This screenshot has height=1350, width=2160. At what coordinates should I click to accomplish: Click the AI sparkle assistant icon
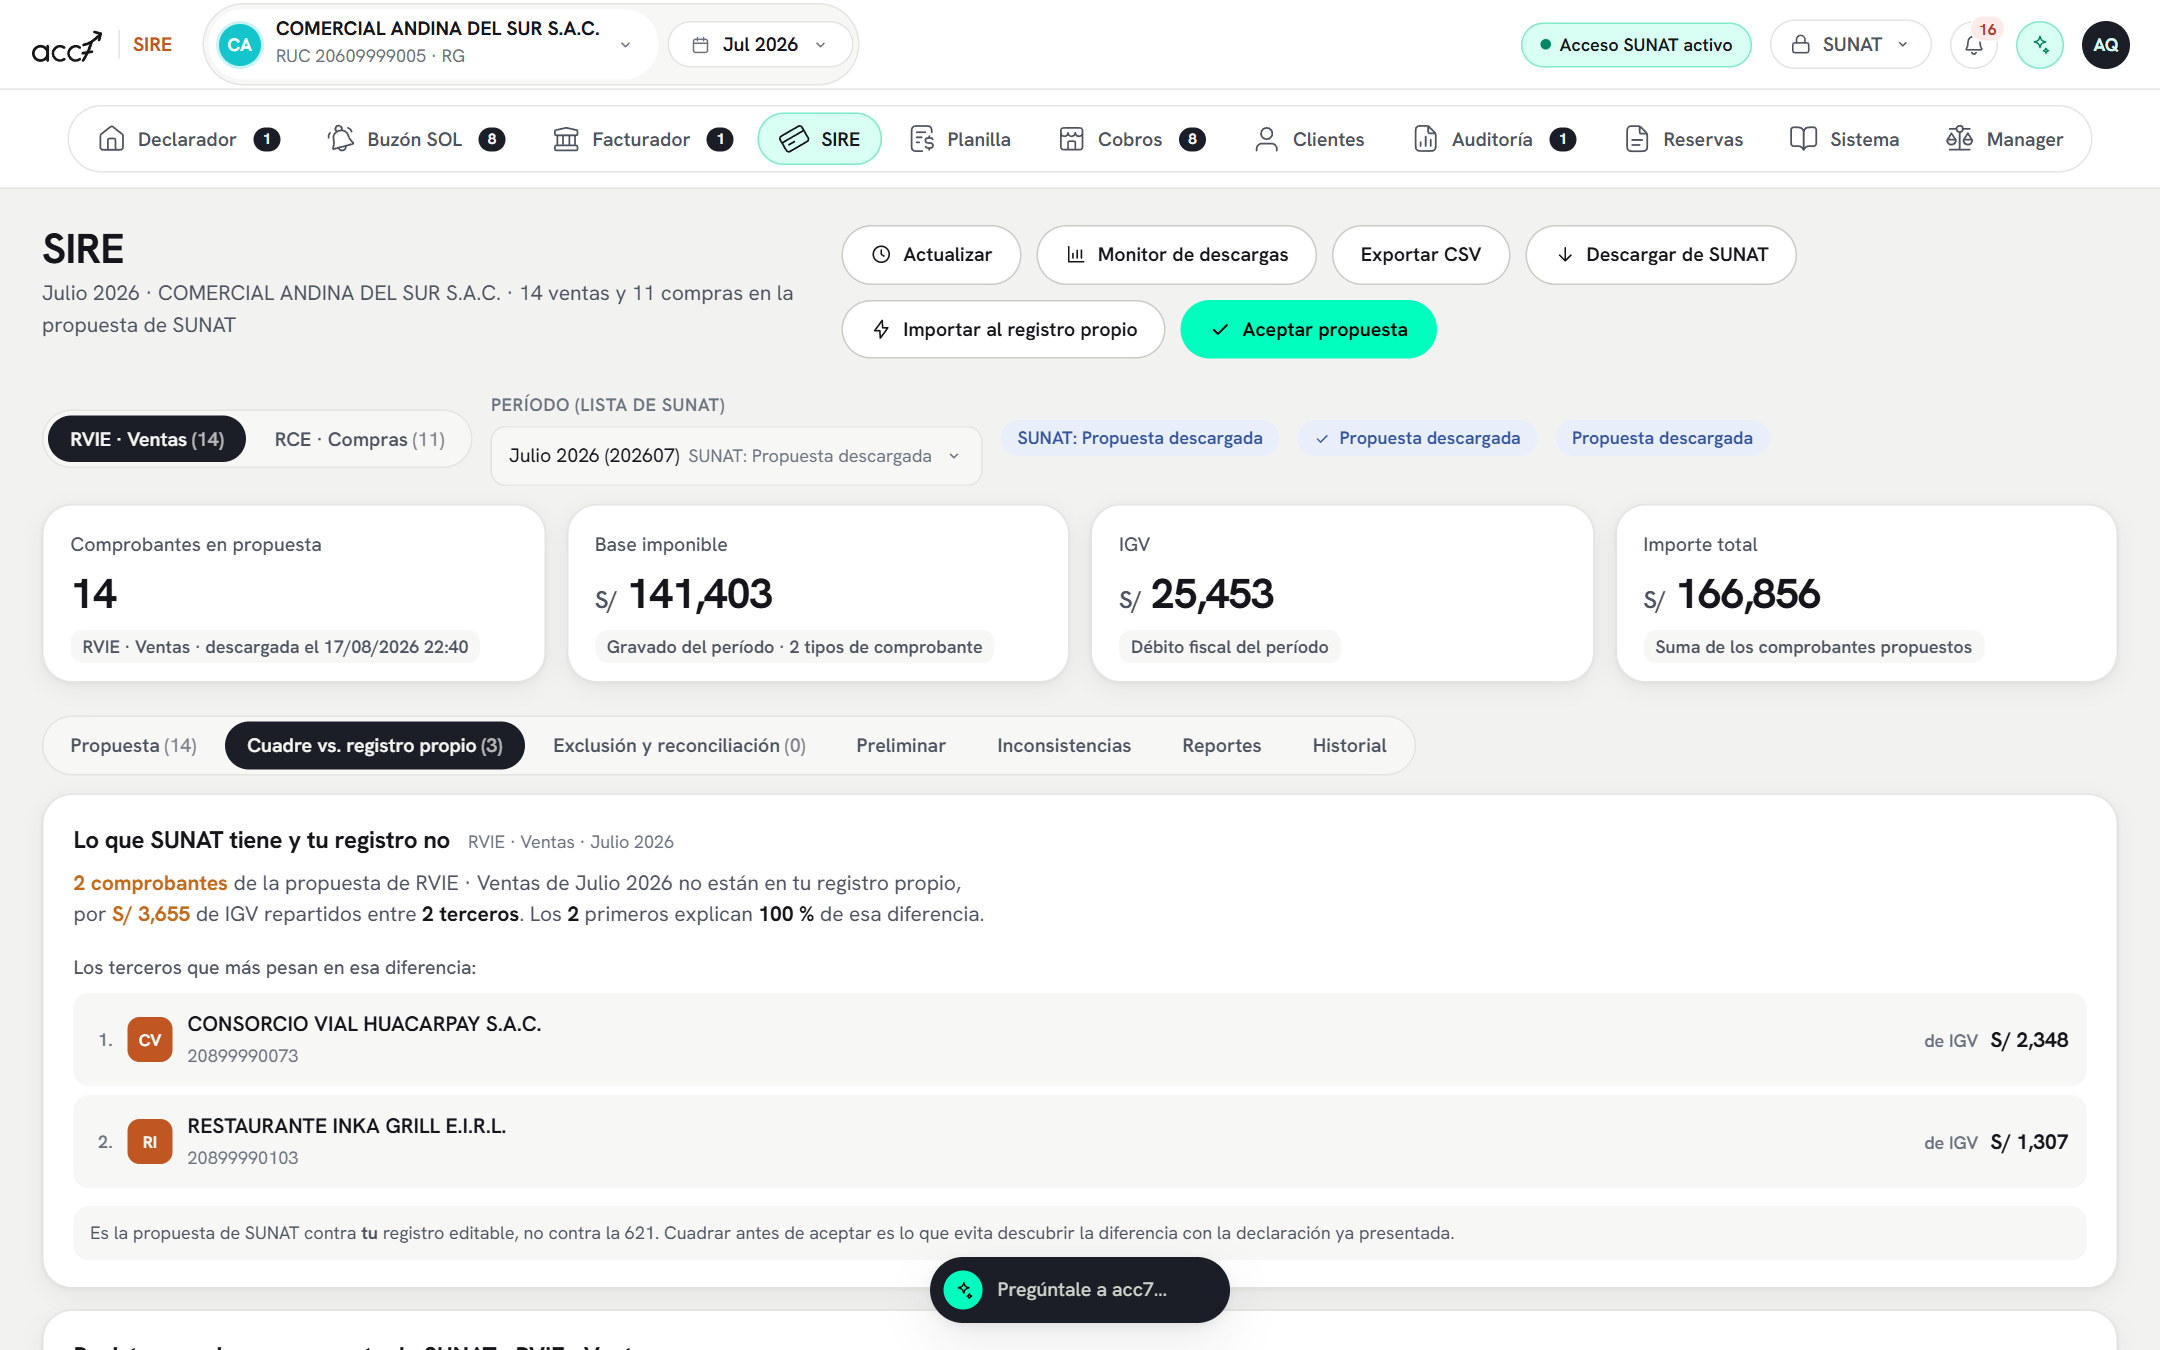(x=2040, y=45)
